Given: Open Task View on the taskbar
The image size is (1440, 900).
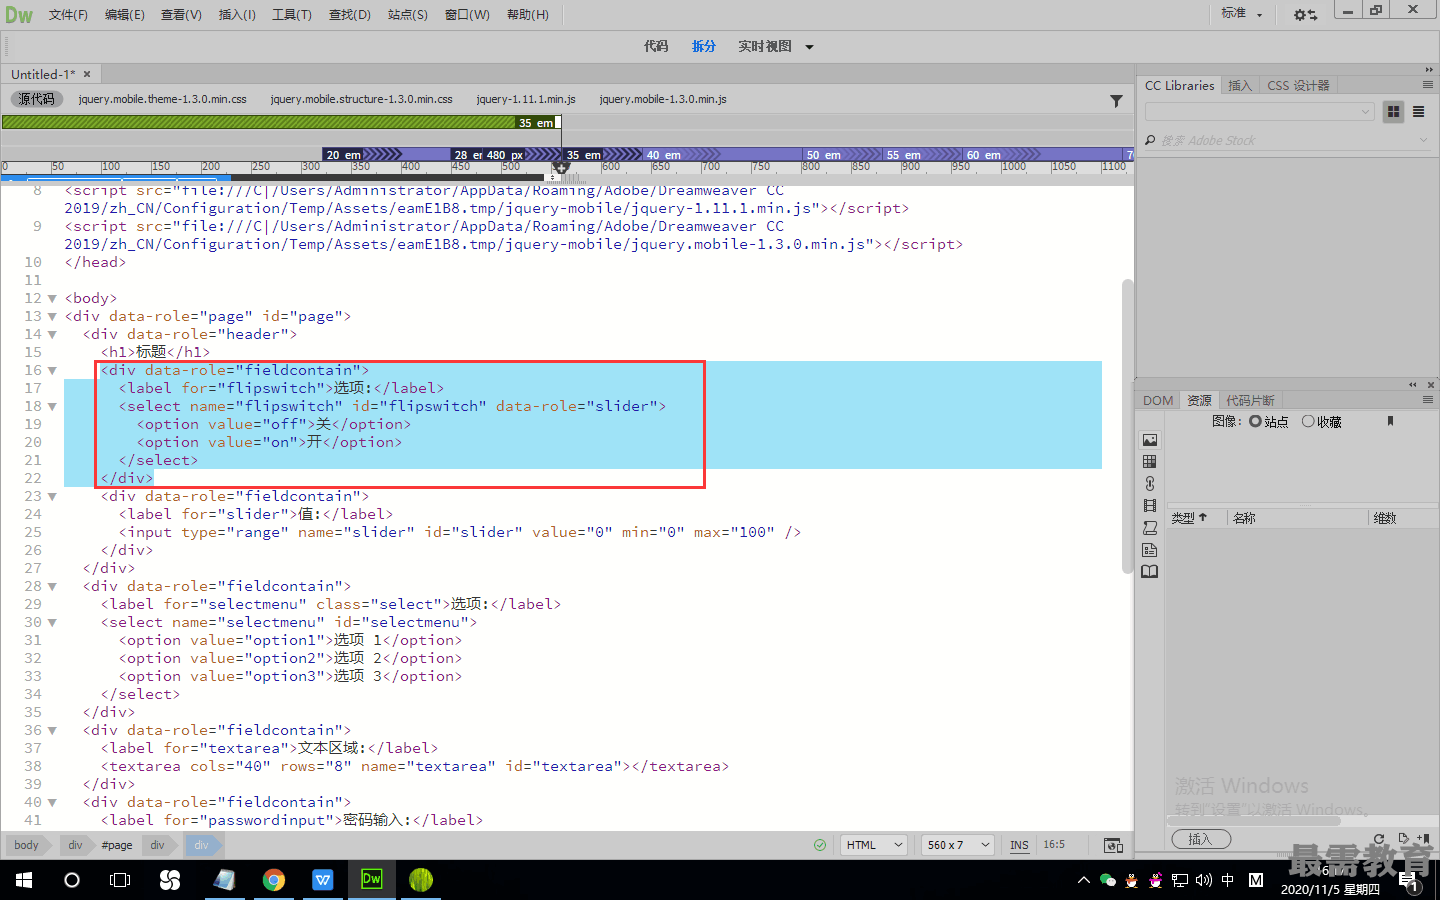Looking at the screenshot, I should [120, 880].
